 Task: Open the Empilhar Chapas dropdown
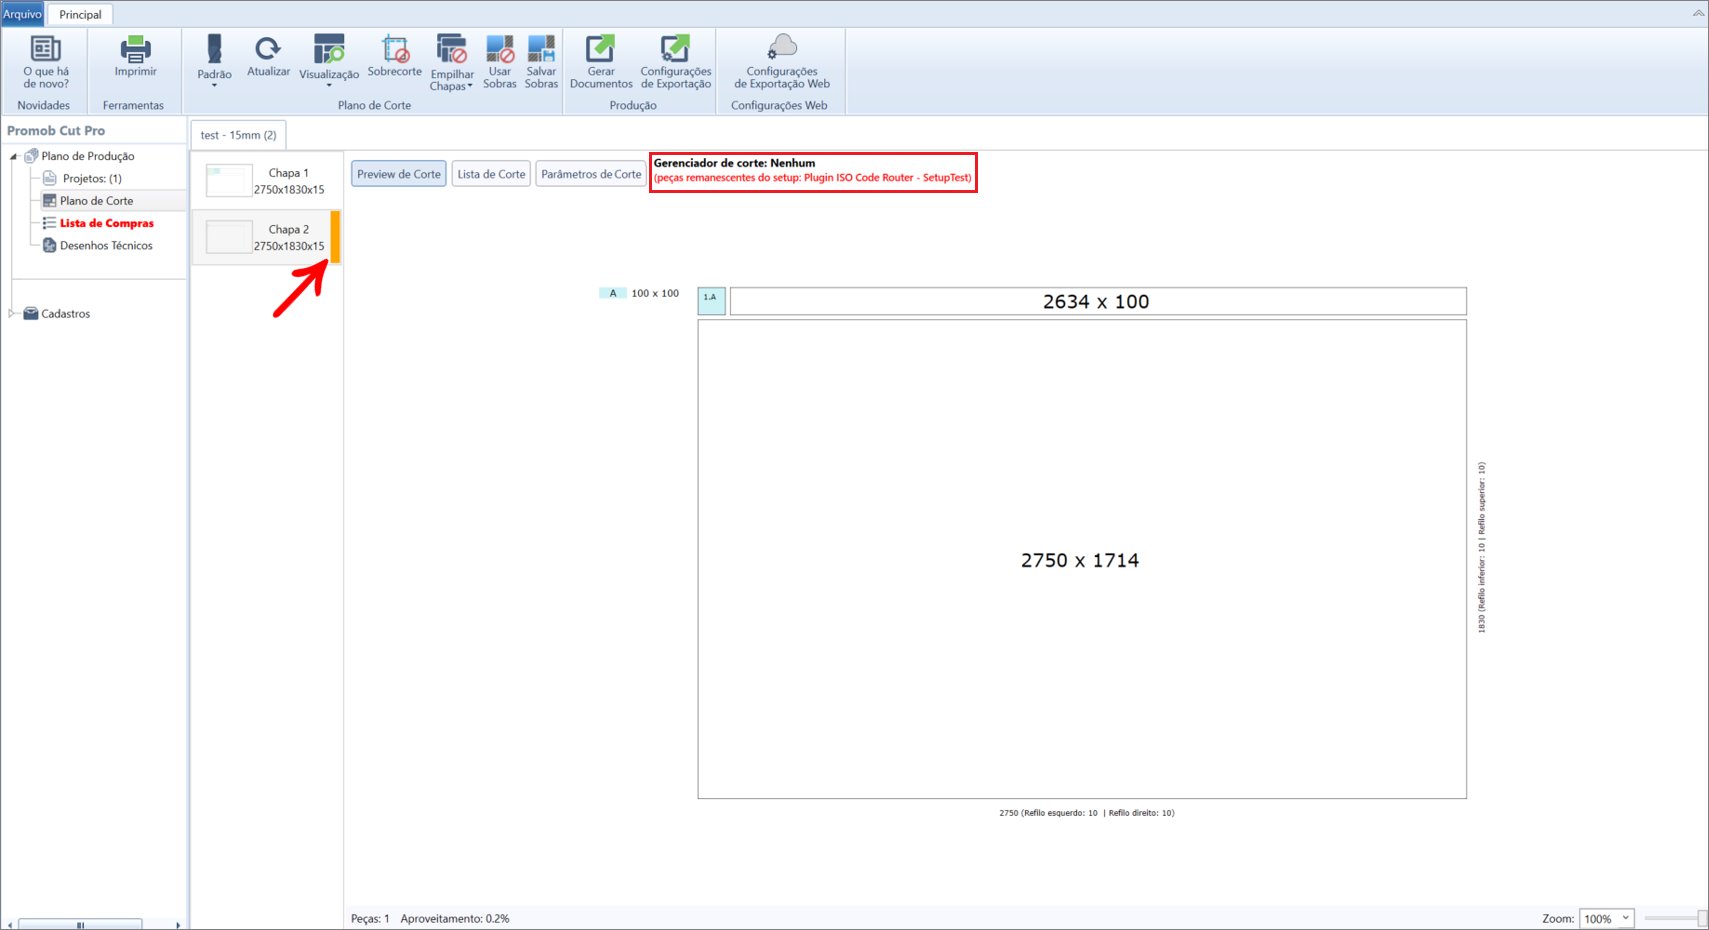point(451,63)
